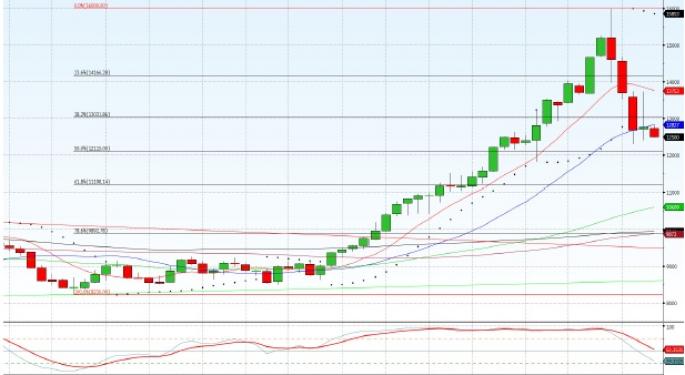The width and height of the screenshot is (685, 375).
Task: Click the 8000 price axis label
Action: point(673,303)
